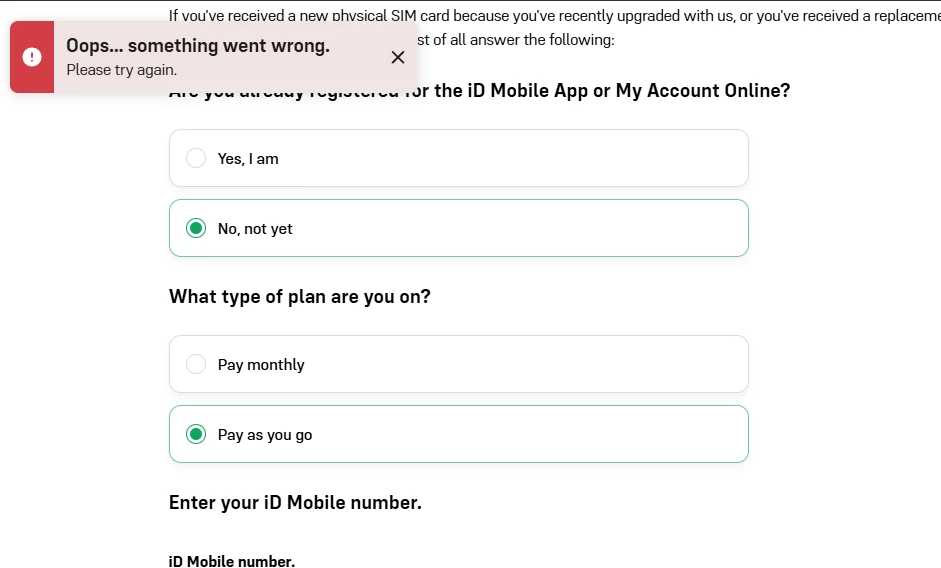Viewport: 941px width, 568px height.
Task: Click the bold "iD Mobile number." field label
Action: coord(231,561)
